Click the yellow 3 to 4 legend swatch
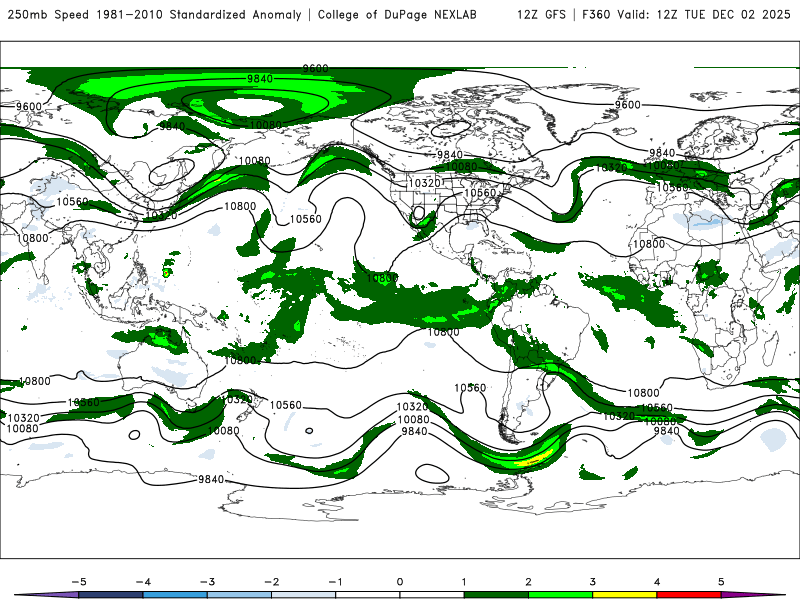This screenshot has width=800, height=600. (x=624, y=595)
